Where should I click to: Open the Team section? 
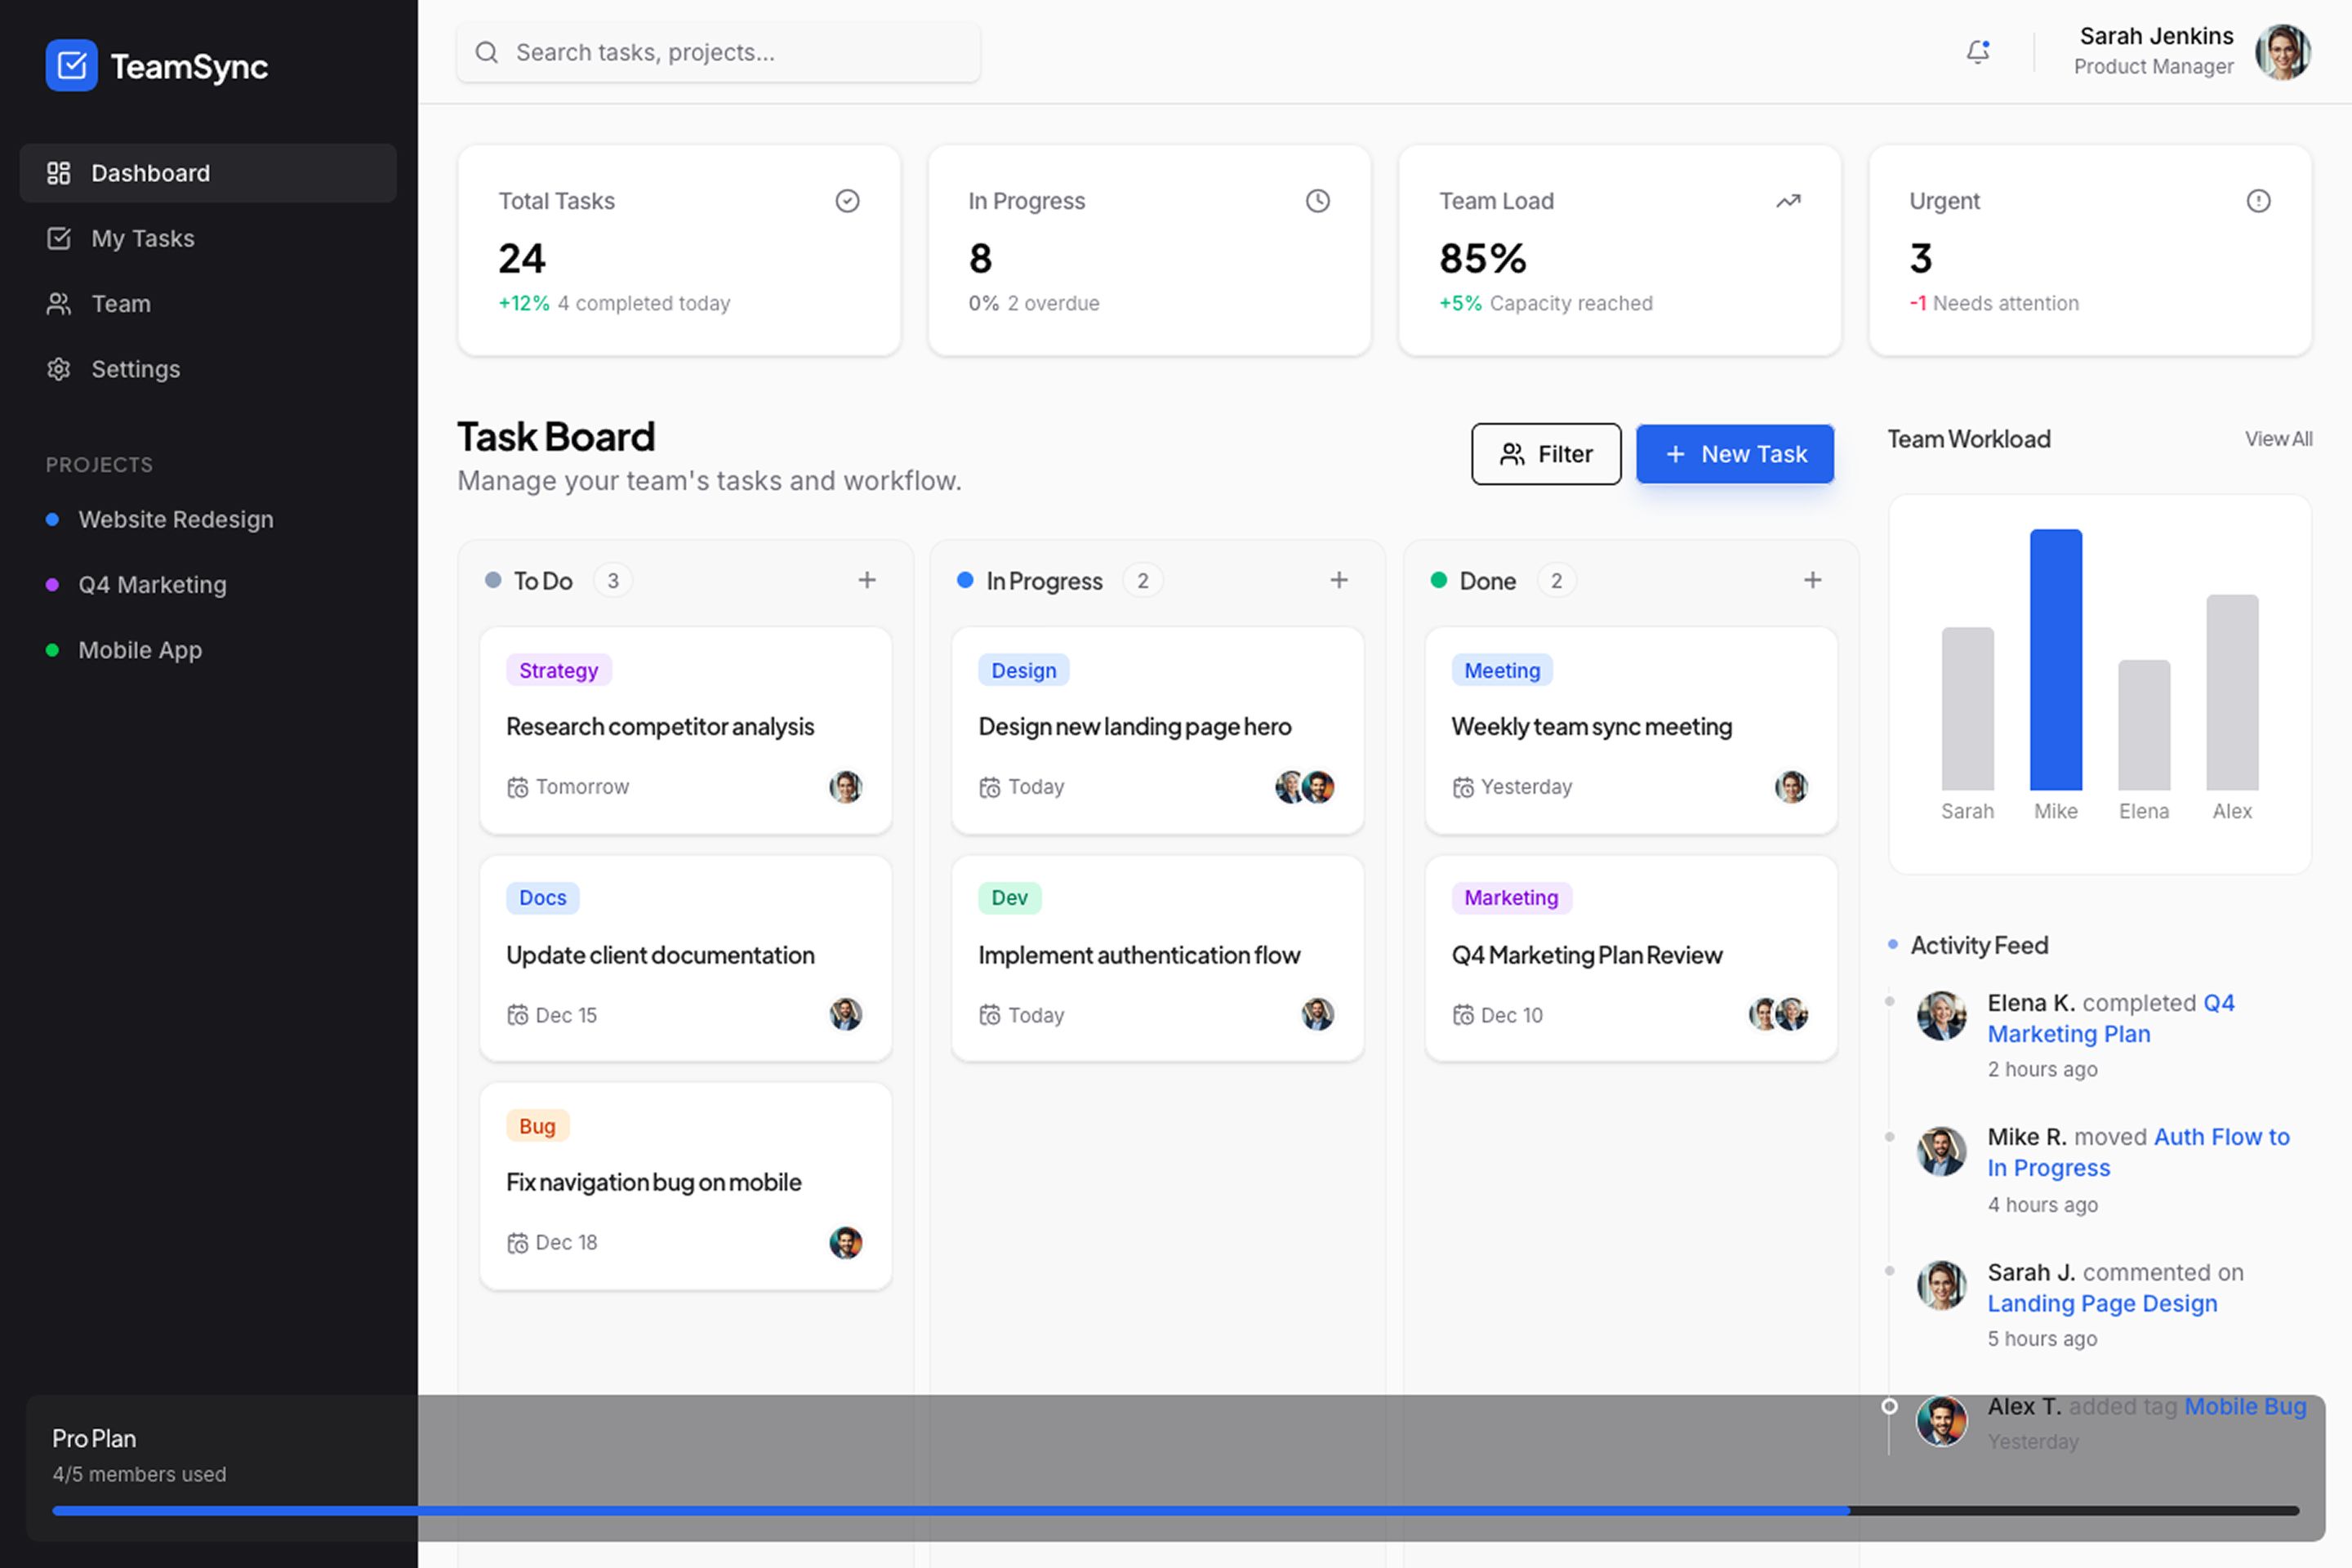pyautogui.click(x=120, y=303)
